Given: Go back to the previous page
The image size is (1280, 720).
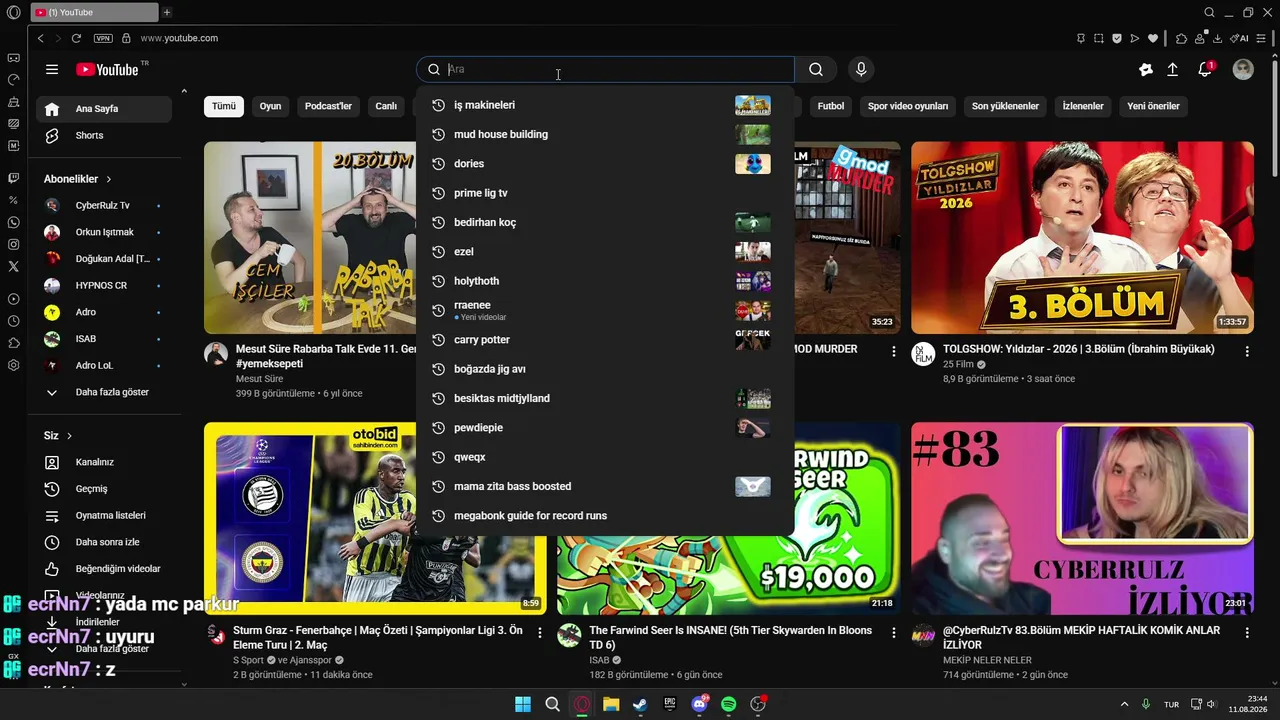Looking at the screenshot, I should (x=40, y=38).
